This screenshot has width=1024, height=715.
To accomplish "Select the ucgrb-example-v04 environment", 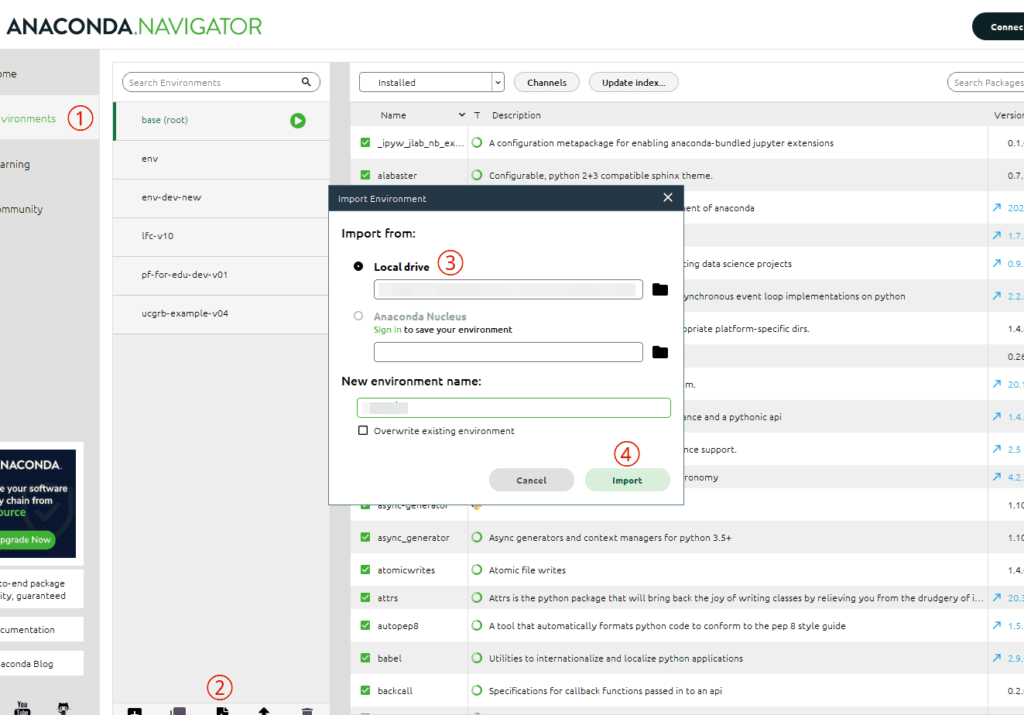I will [221, 313].
